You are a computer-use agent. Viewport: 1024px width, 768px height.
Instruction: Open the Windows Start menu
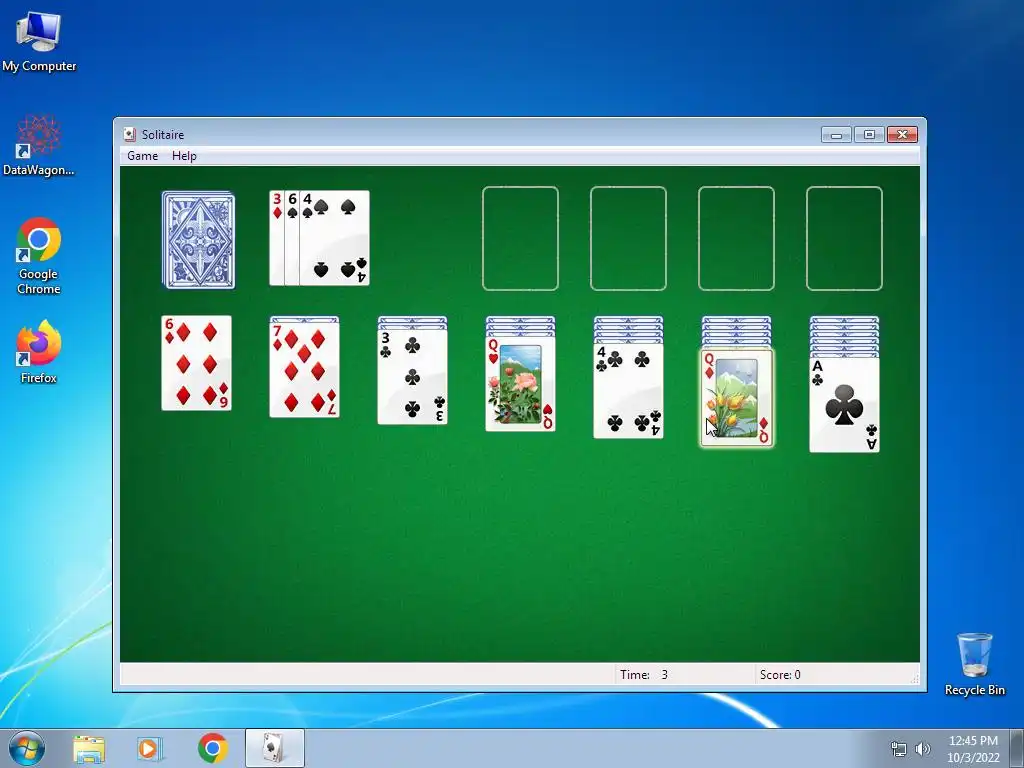(27, 748)
